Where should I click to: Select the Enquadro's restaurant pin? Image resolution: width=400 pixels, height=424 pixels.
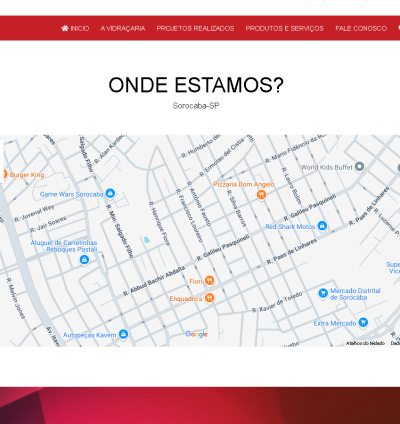click(x=209, y=298)
